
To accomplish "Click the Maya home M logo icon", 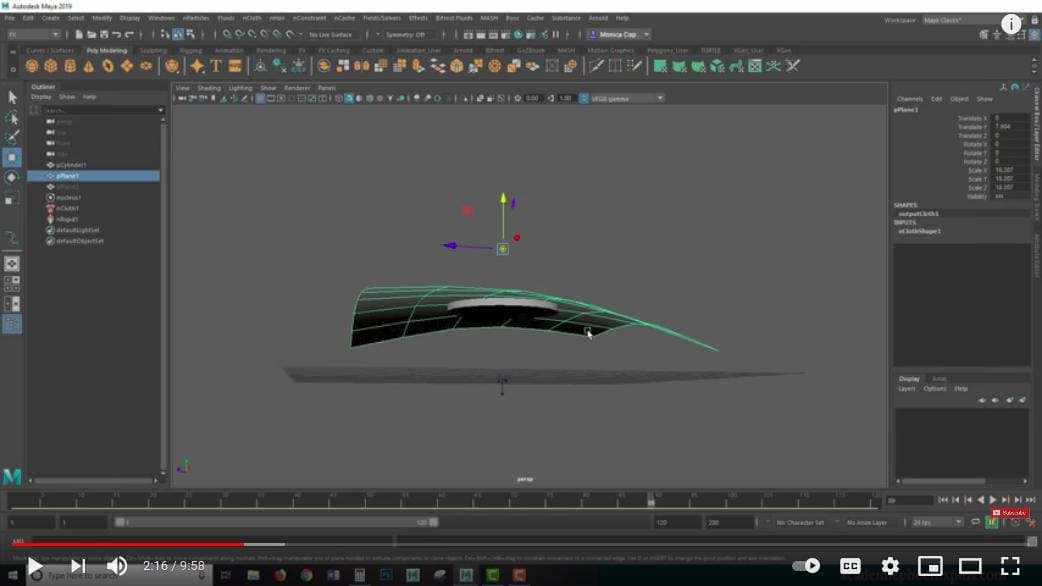I will click(12, 476).
